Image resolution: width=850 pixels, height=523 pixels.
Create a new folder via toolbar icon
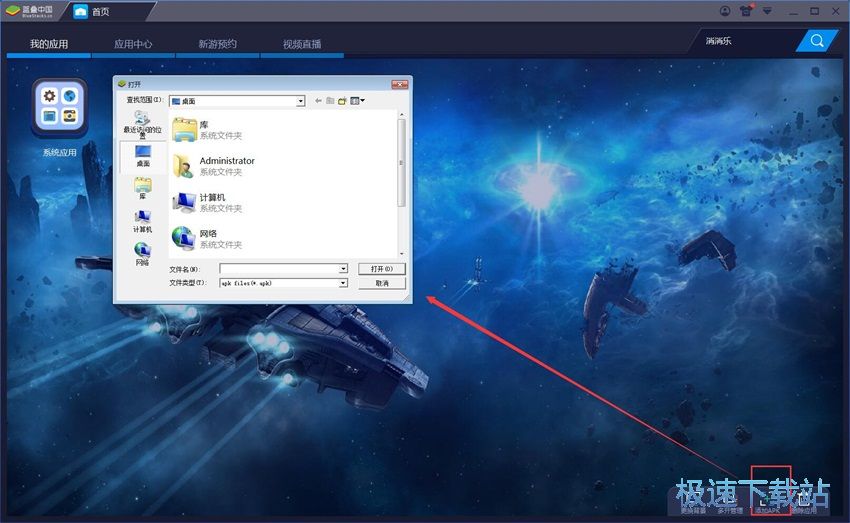342,101
